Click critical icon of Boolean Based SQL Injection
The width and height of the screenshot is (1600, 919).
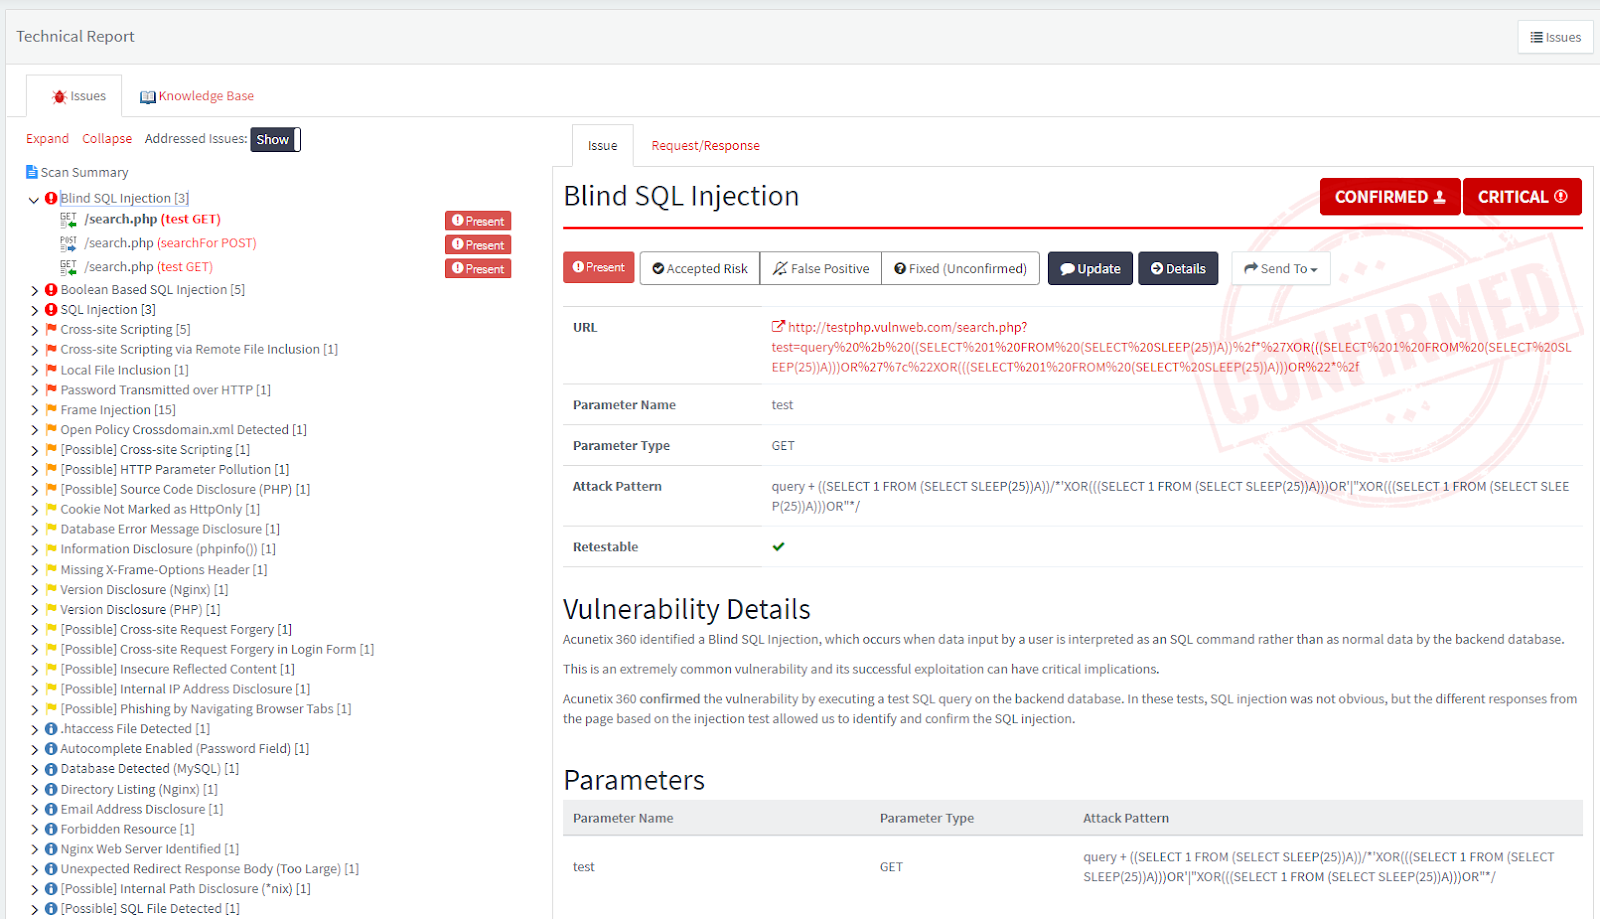coord(51,290)
